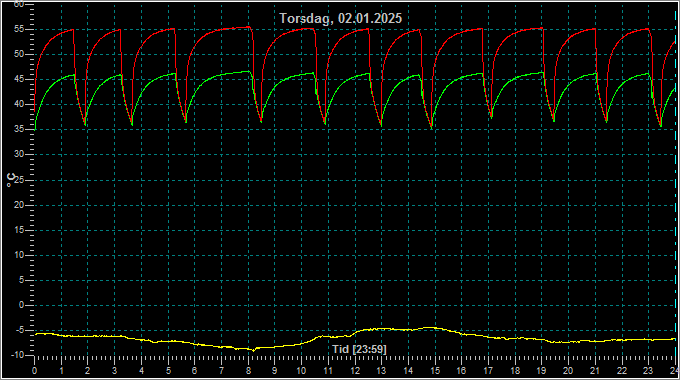This screenshot has height=380, width=680.
Task: Click the 35 degree scale label
Action: pyautogui.click(x=19, y=129)
